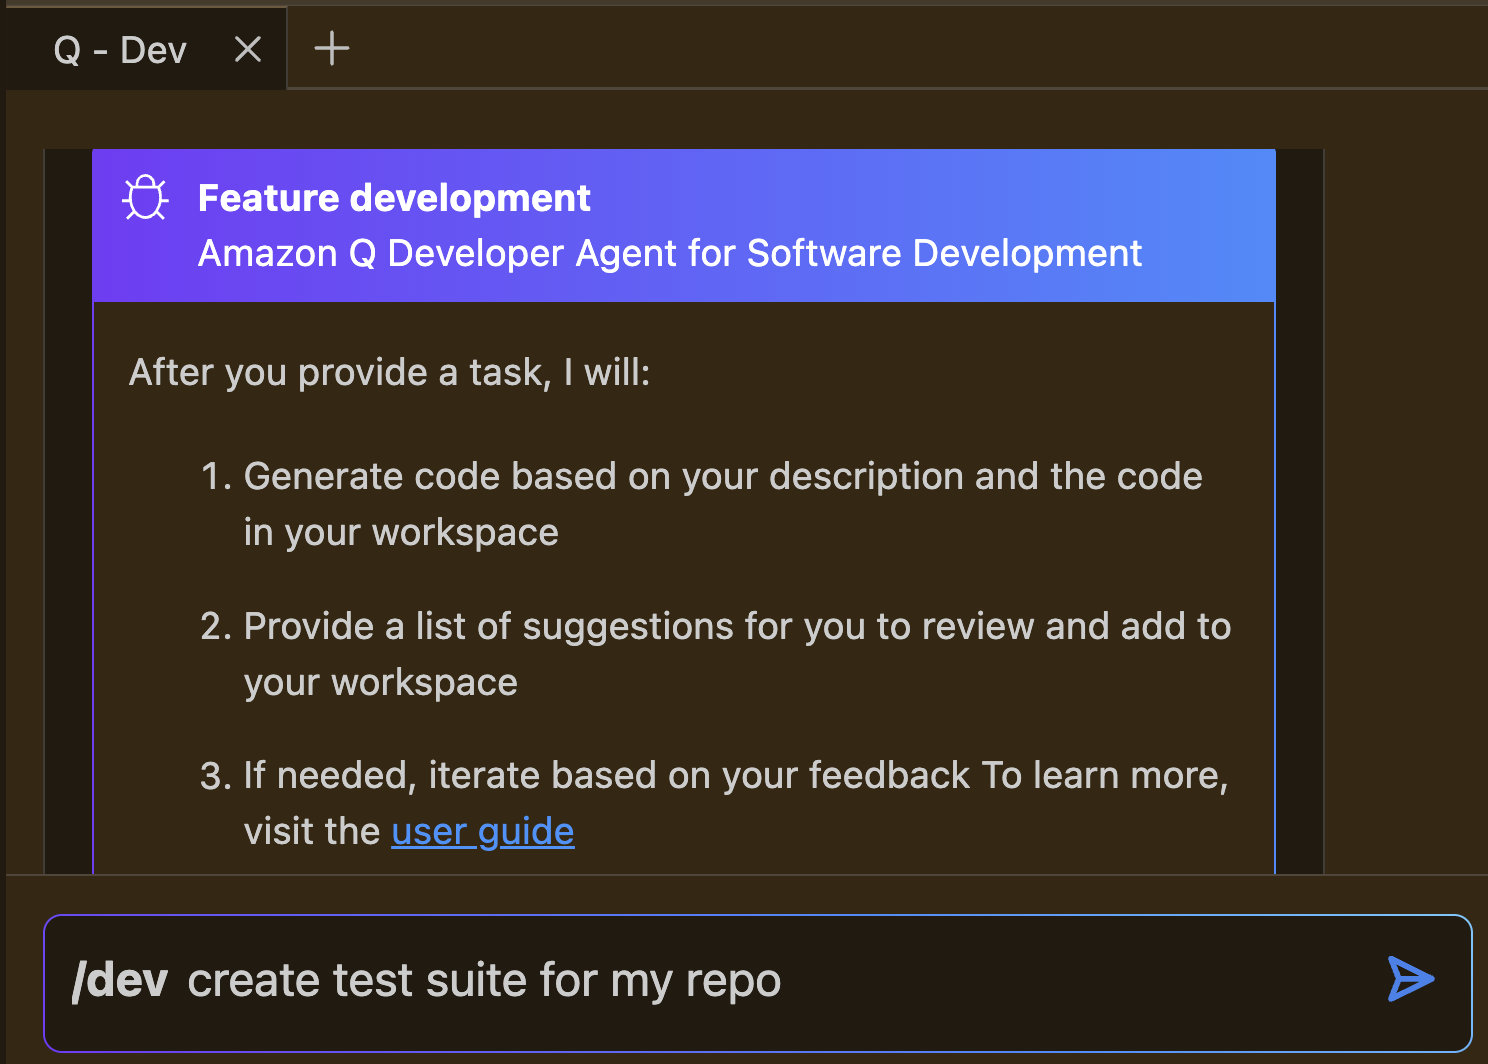
Task: Select the /dev command in the input box
Action: [119, 980]
